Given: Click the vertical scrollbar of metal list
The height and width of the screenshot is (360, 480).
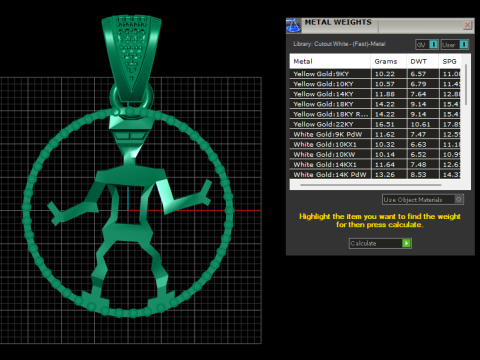Looking at the screenshot, I should click(x=466, y=85).
